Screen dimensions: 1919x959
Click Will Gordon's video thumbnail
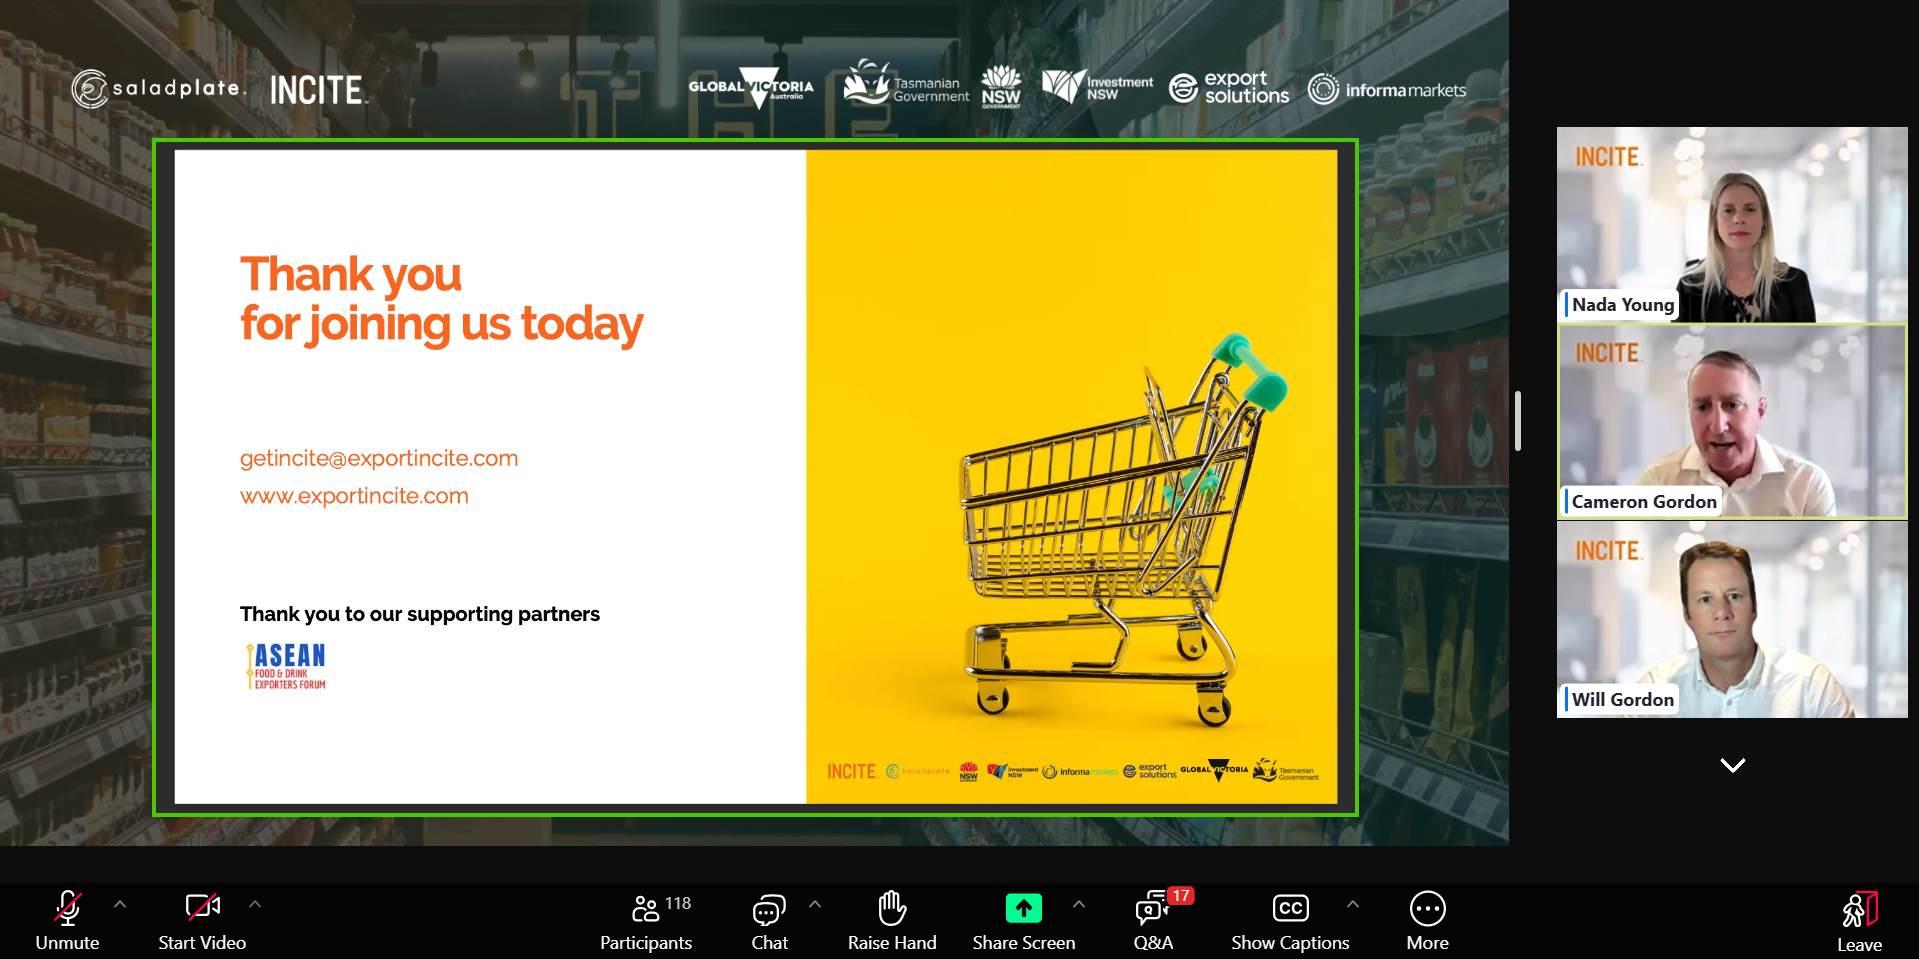(x=1732, y=619)
